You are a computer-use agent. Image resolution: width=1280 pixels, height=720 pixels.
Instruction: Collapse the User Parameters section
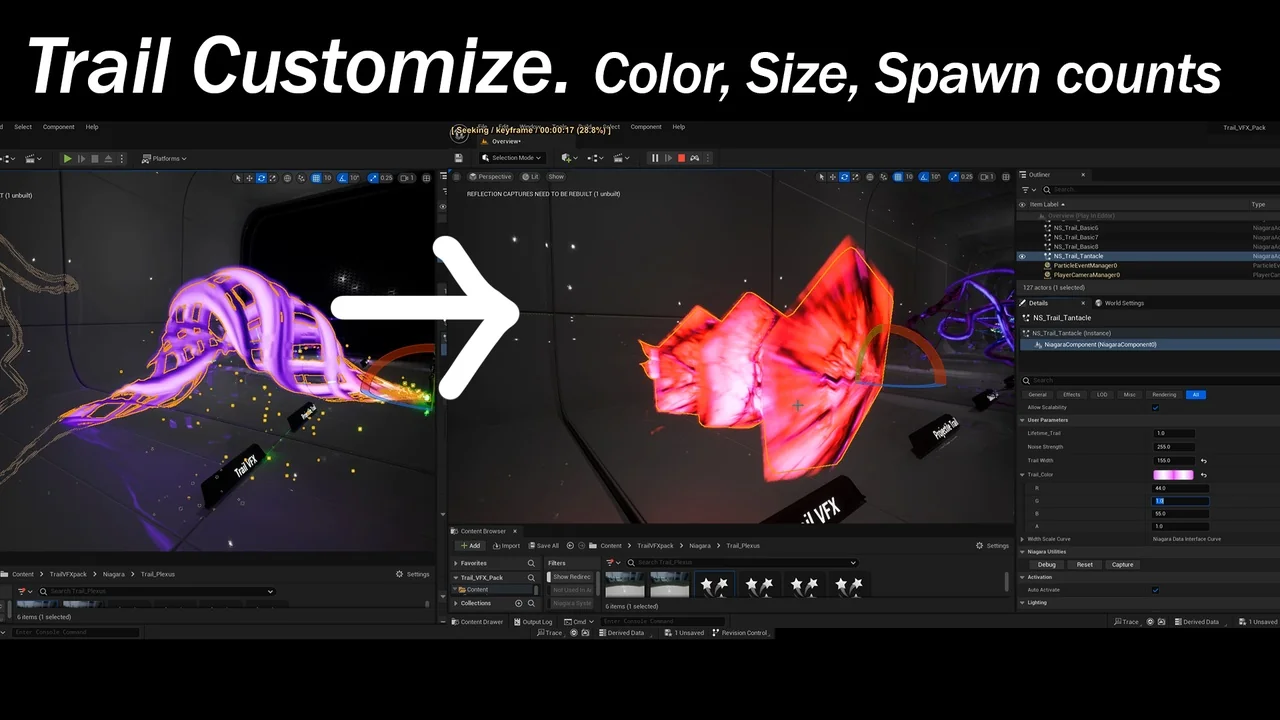click(x=1022, y=420)
